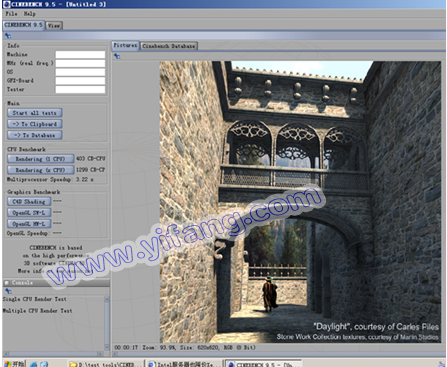Viewport: 447px width, 367px height.
Task: Click the To Database button
Action: tap(35, 135)
